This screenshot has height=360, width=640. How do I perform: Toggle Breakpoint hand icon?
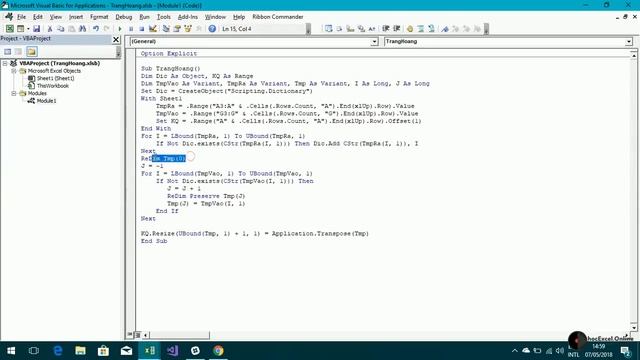pos(409,29)
